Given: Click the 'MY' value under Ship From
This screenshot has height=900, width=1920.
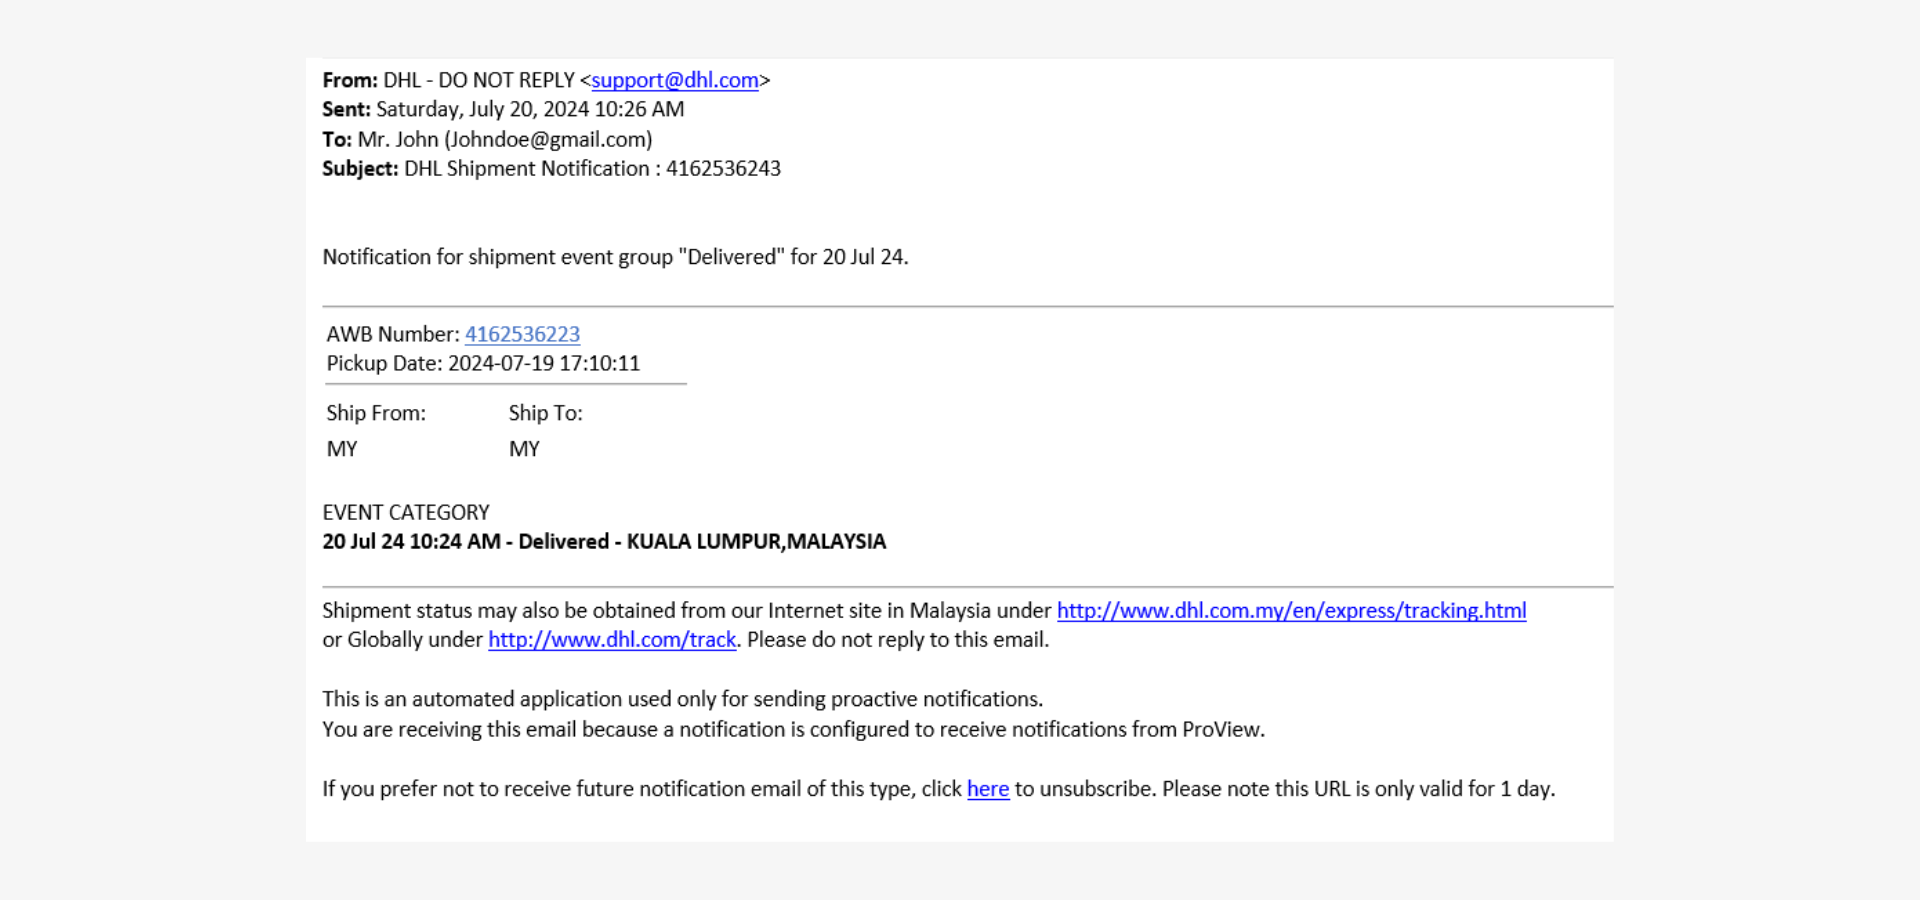Looking at the screenshot, I should tap(342, 449).
